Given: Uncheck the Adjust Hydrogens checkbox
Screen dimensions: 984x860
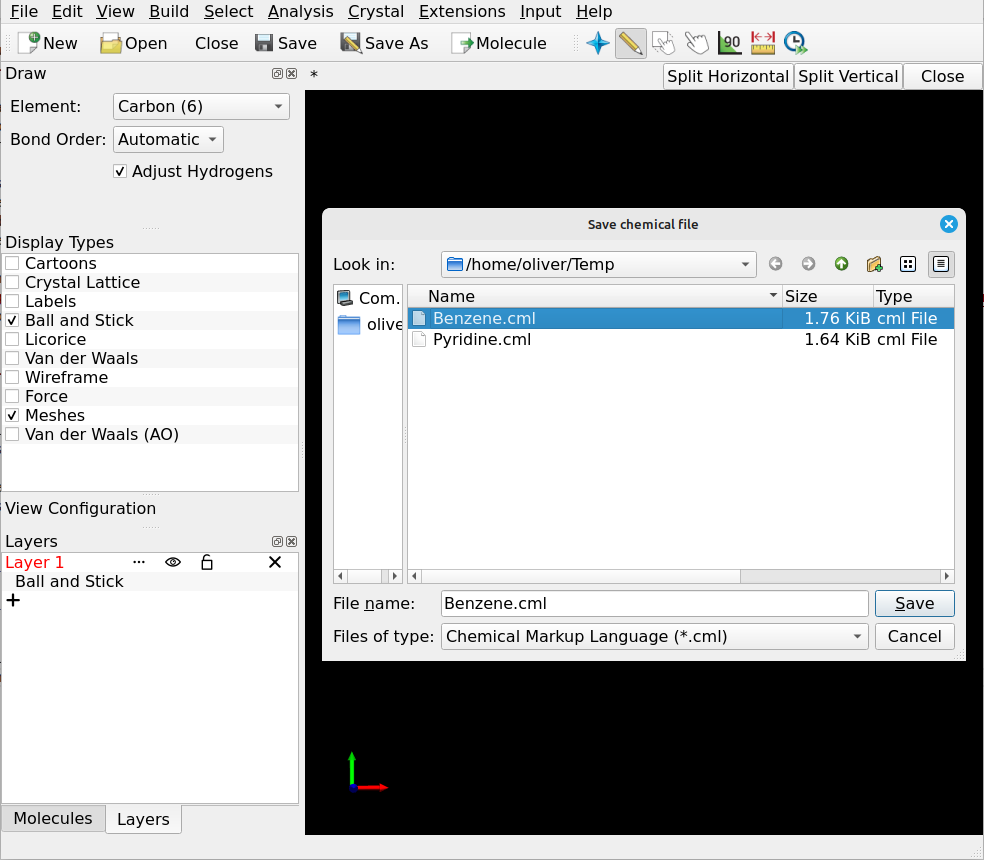Looking at the screenshot, I should [x=121, y=171].
